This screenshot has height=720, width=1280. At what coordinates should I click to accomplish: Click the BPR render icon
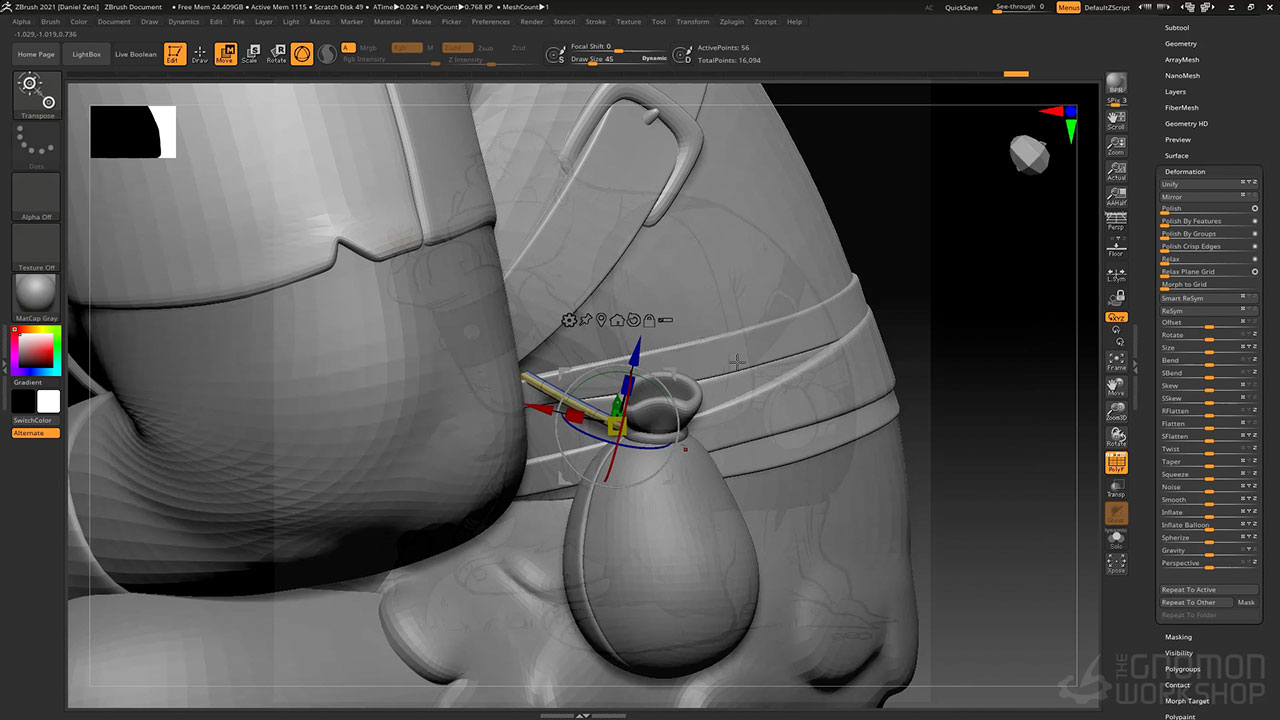click(1116, 84)
